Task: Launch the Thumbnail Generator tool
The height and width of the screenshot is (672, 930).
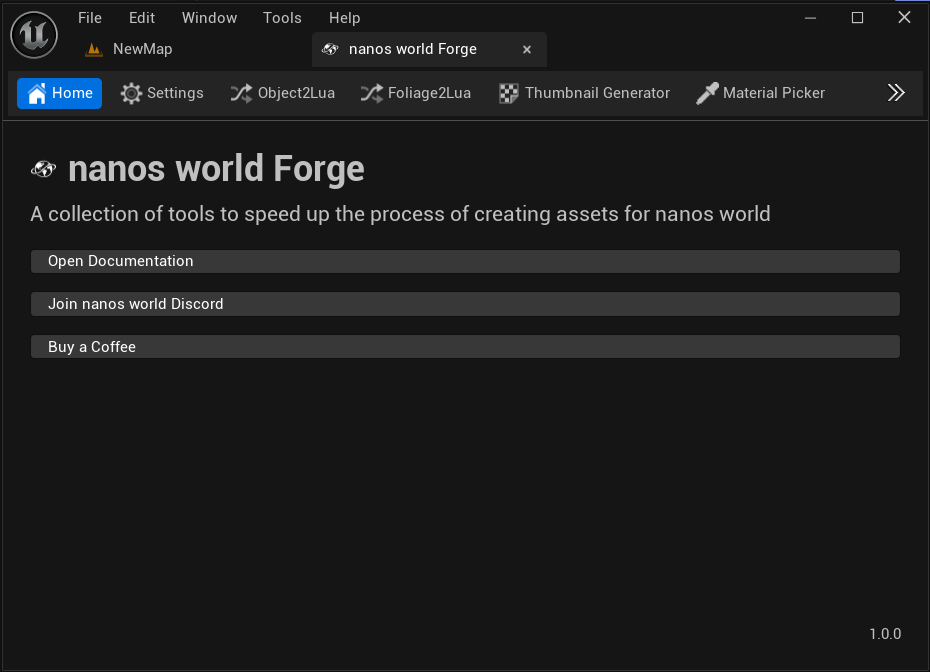Action: tap(584, 93)
